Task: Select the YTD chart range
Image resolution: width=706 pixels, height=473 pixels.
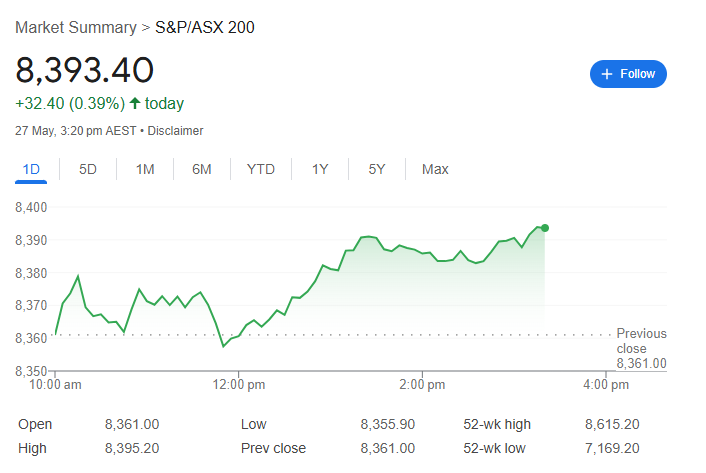Action: (261, 169)
